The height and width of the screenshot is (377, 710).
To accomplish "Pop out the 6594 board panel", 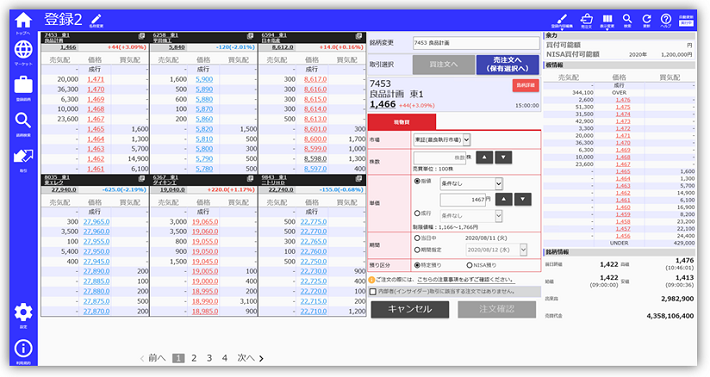I will (x=359, y=36).
